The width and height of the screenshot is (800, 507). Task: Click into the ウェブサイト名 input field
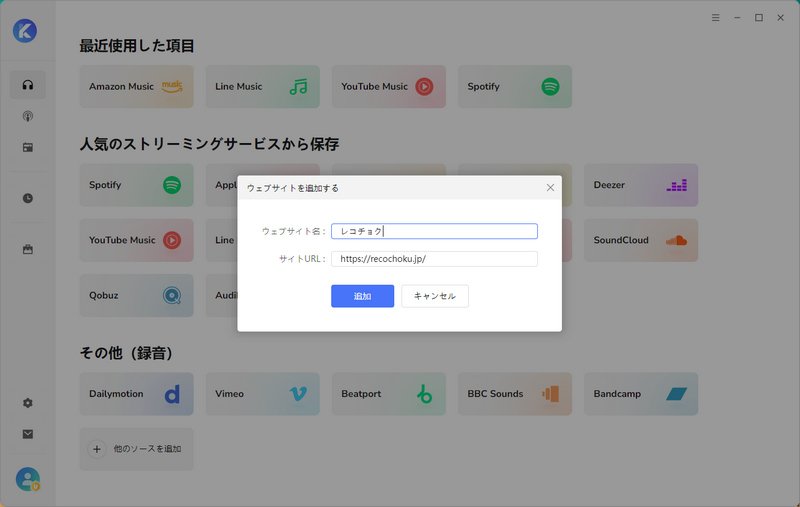pos(434,231)
